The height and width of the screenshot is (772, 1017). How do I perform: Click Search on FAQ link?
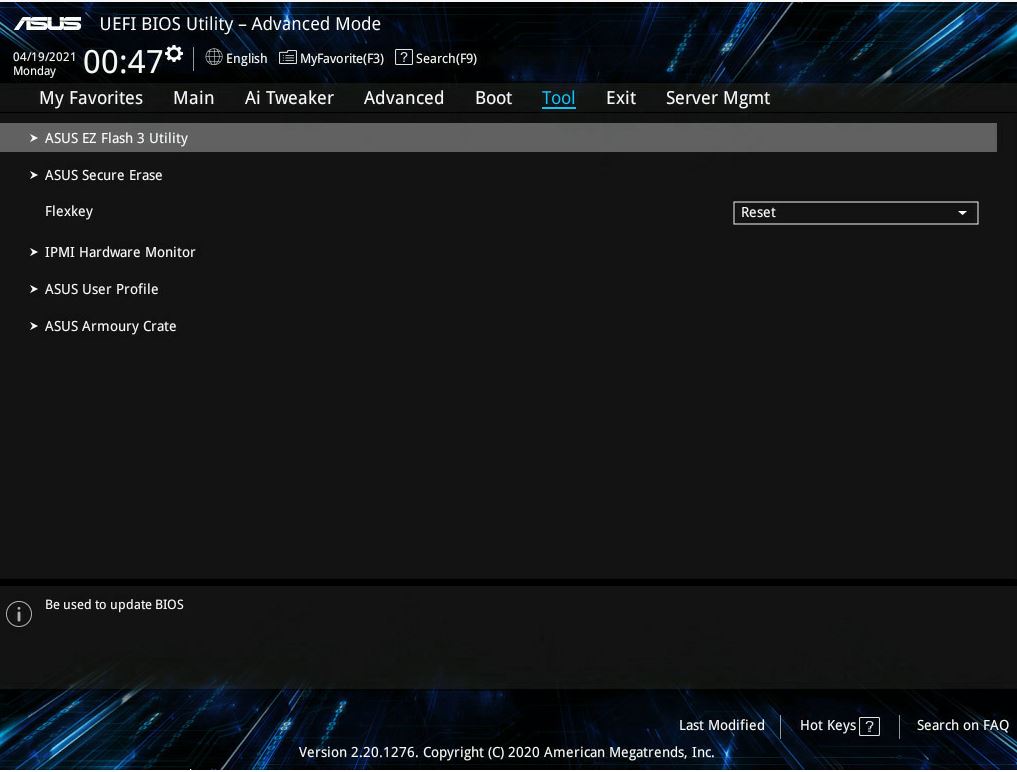pyautogui.click(x=963, y=725)
